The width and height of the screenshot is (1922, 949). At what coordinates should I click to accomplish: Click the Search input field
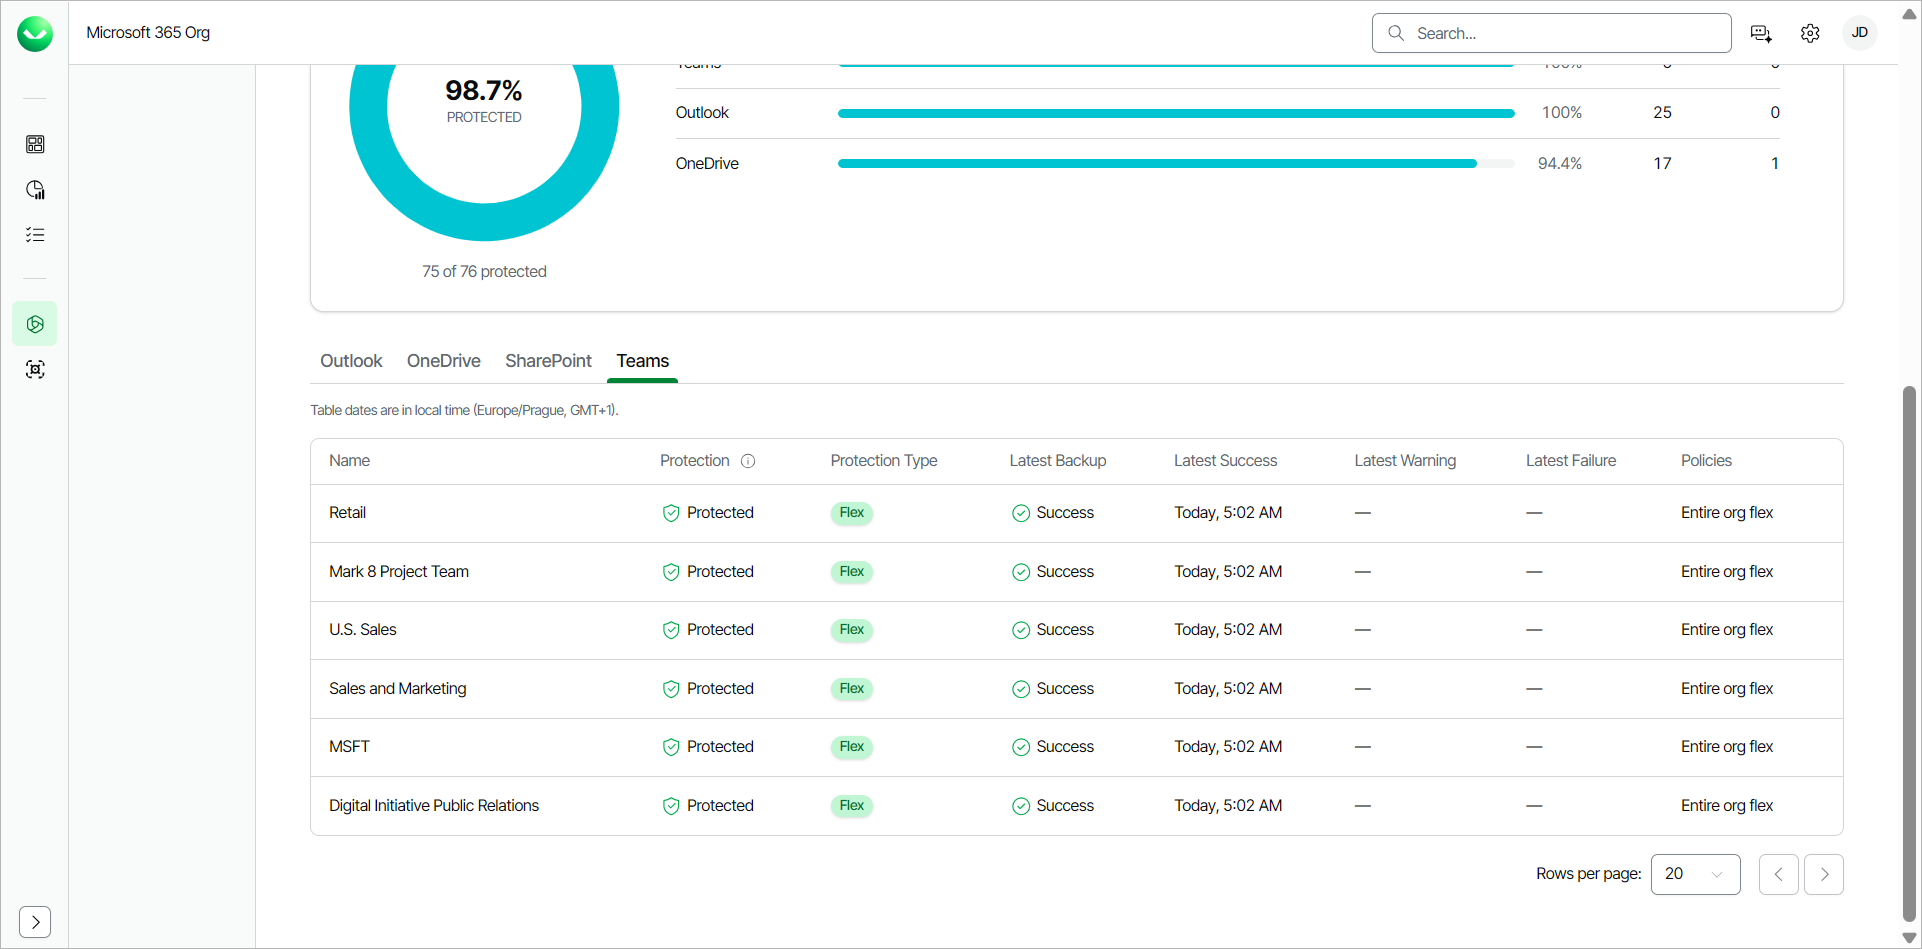pos(1552,33)
